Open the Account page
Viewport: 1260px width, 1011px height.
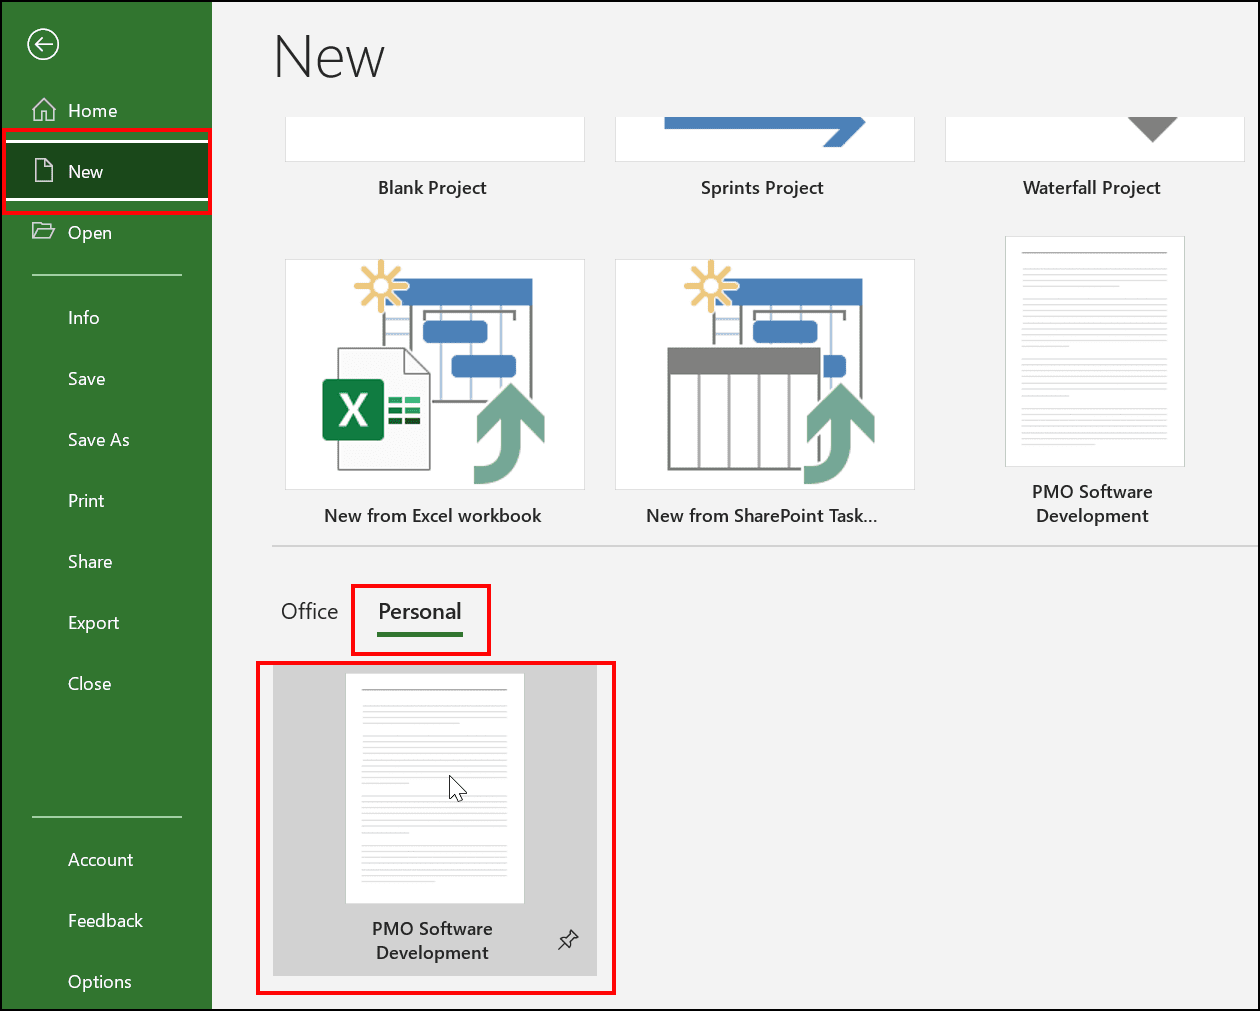(x=101, y=860)
